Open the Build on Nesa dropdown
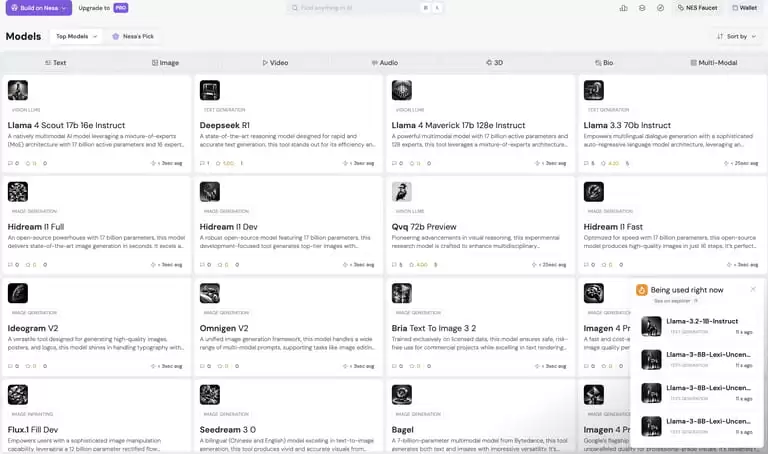768x454 pixels. (x=39, y=8)
